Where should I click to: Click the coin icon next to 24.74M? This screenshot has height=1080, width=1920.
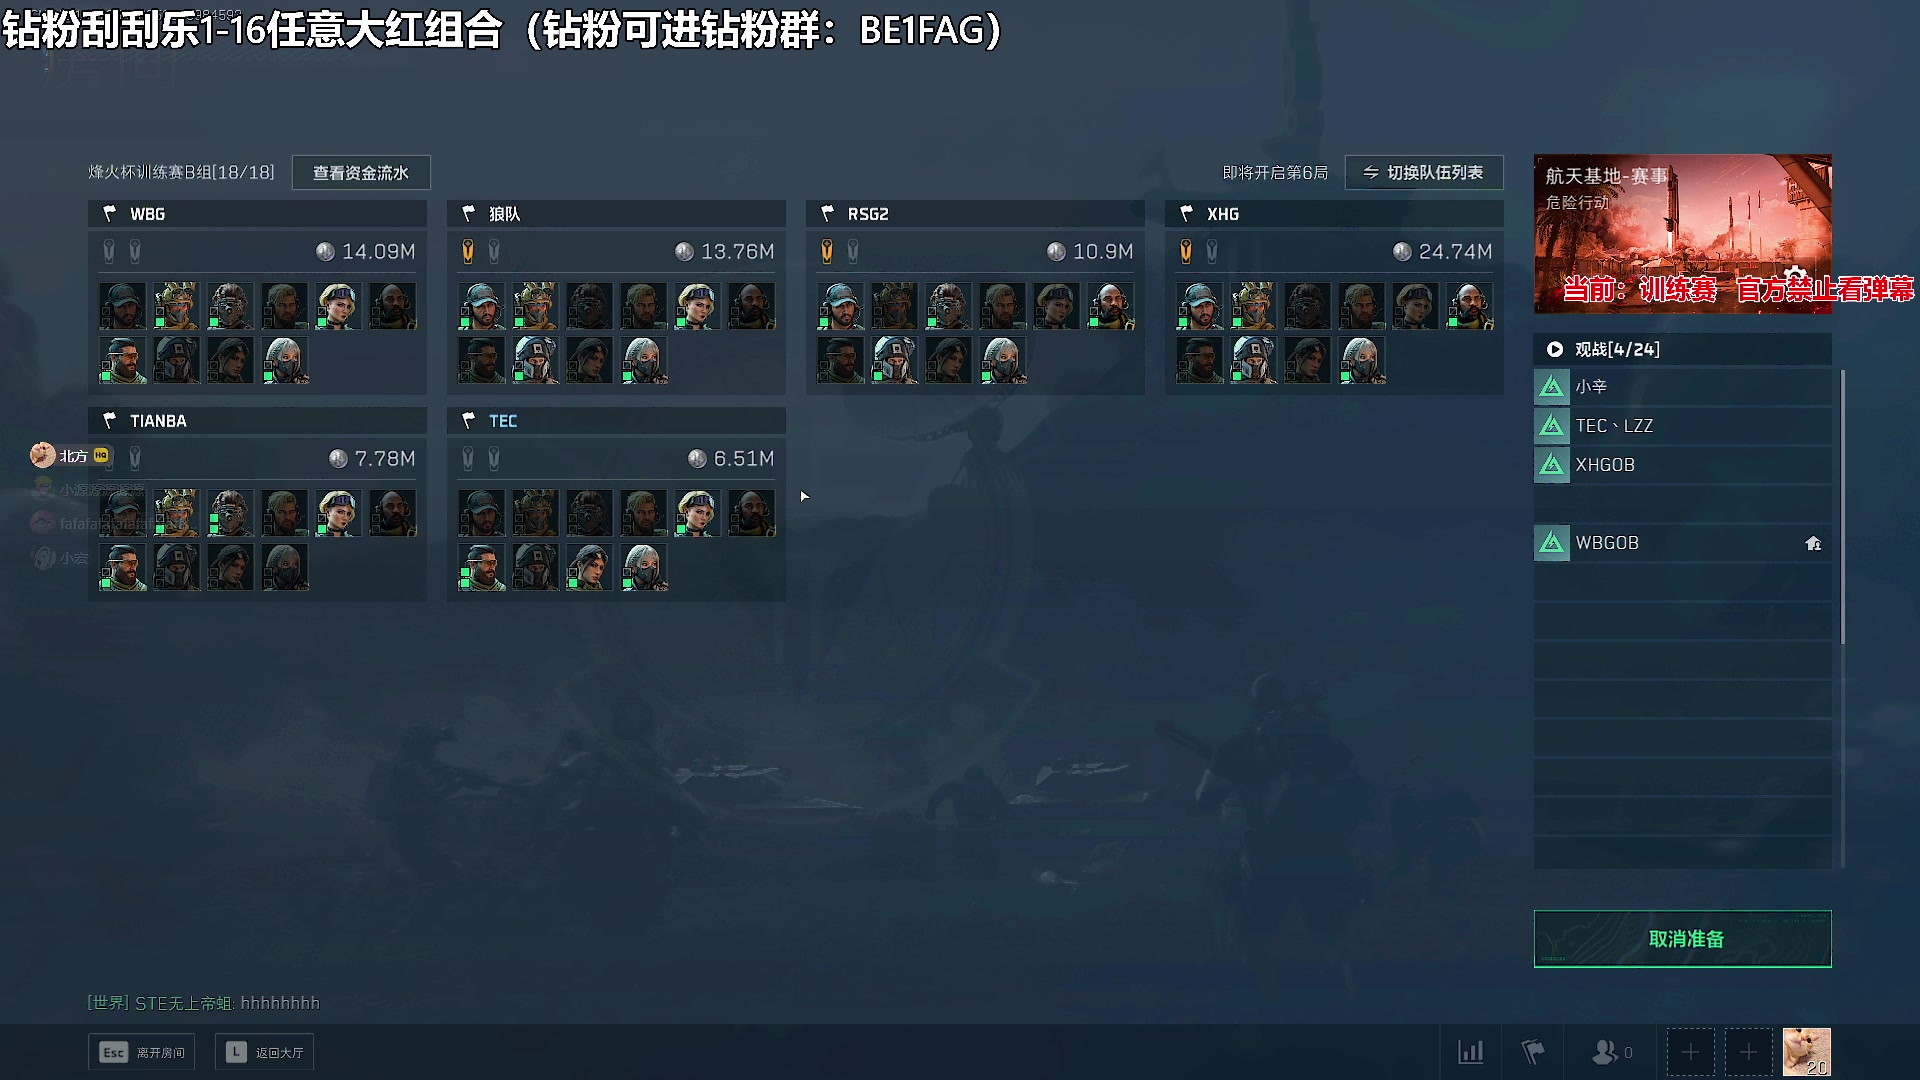point(1402,252)
